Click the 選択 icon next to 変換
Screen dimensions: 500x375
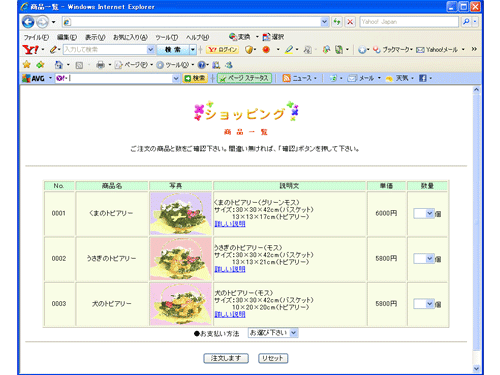[266, 37]
